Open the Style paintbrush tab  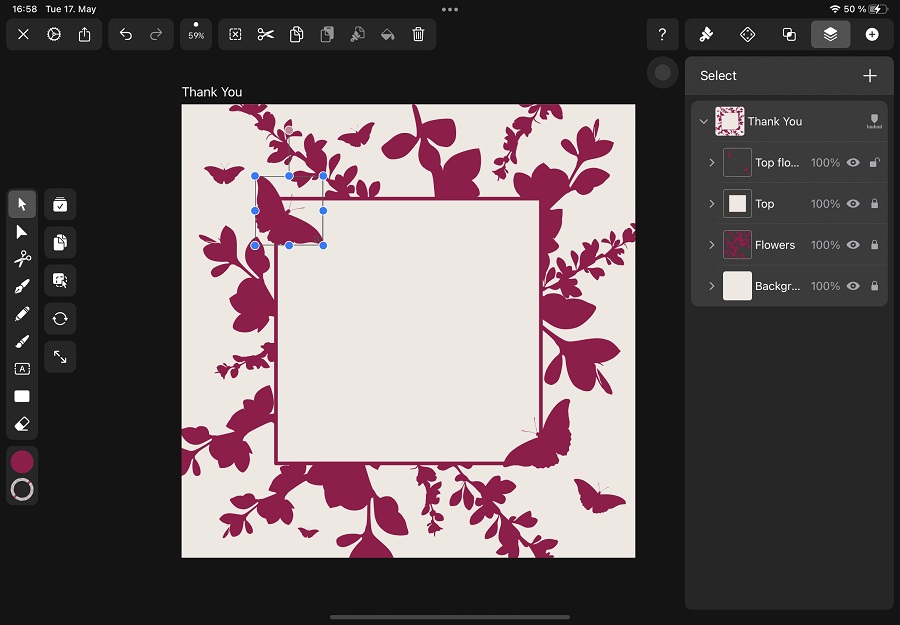[706, 34]
